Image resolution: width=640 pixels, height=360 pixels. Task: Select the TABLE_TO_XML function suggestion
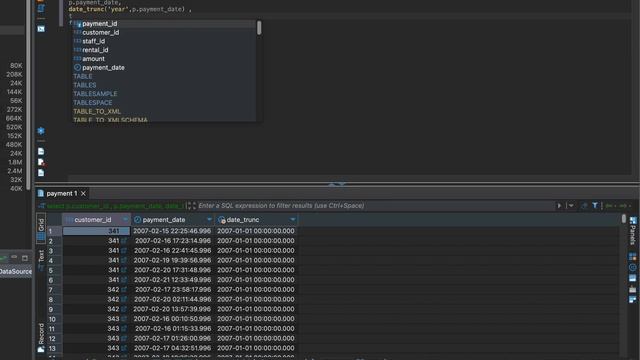[164, 111]
